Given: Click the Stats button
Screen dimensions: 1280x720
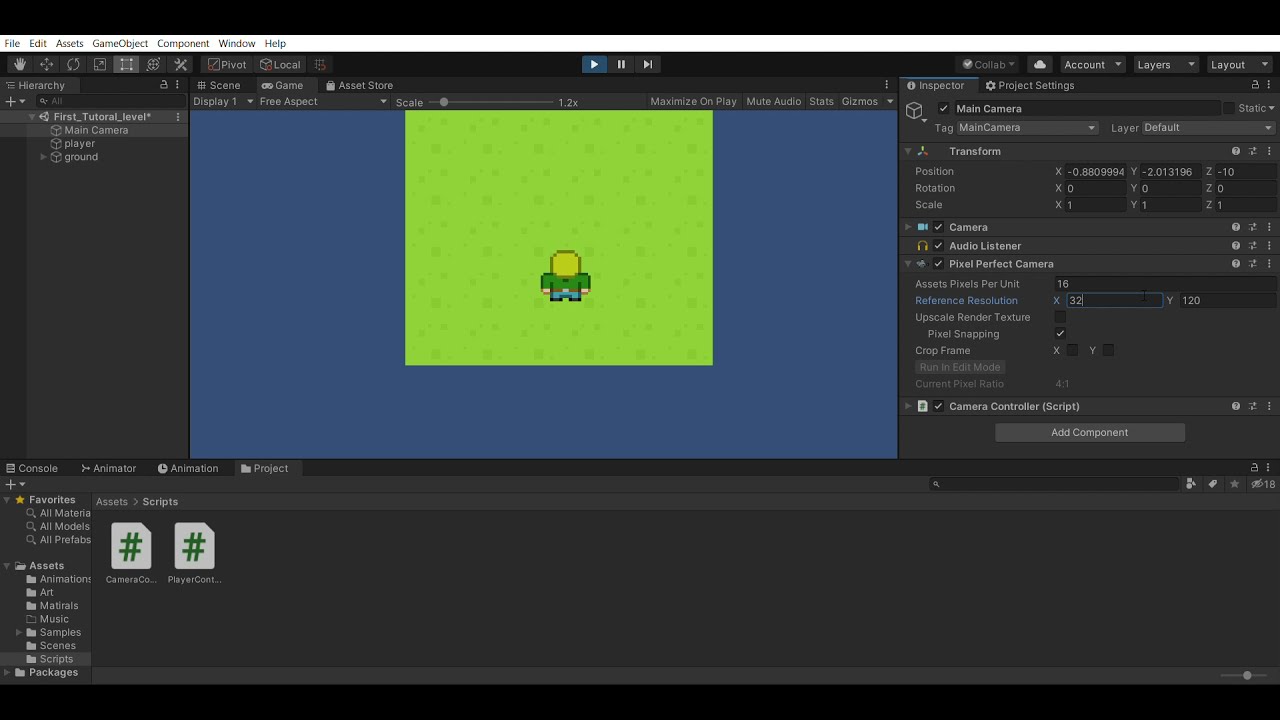Looking at the screenshot, I should [821, 101].
